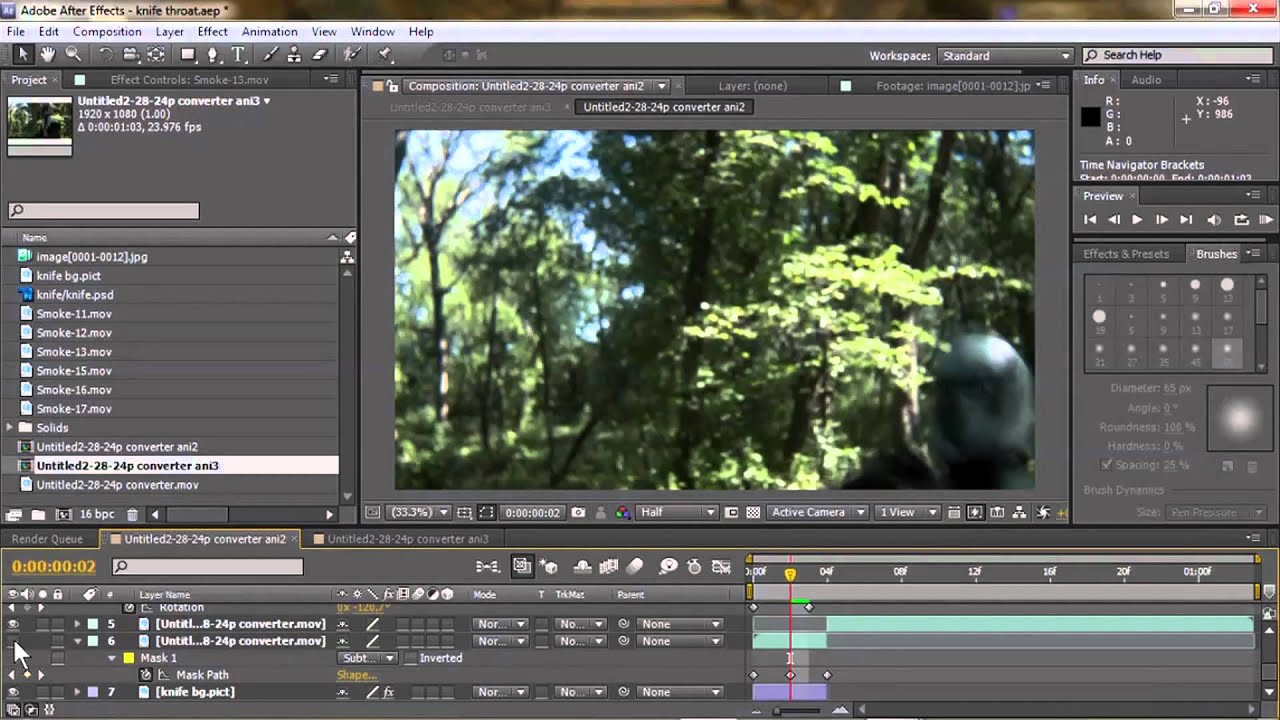Delete selected project item via trash icon
1280x720 pixels.
pos(132,514)
